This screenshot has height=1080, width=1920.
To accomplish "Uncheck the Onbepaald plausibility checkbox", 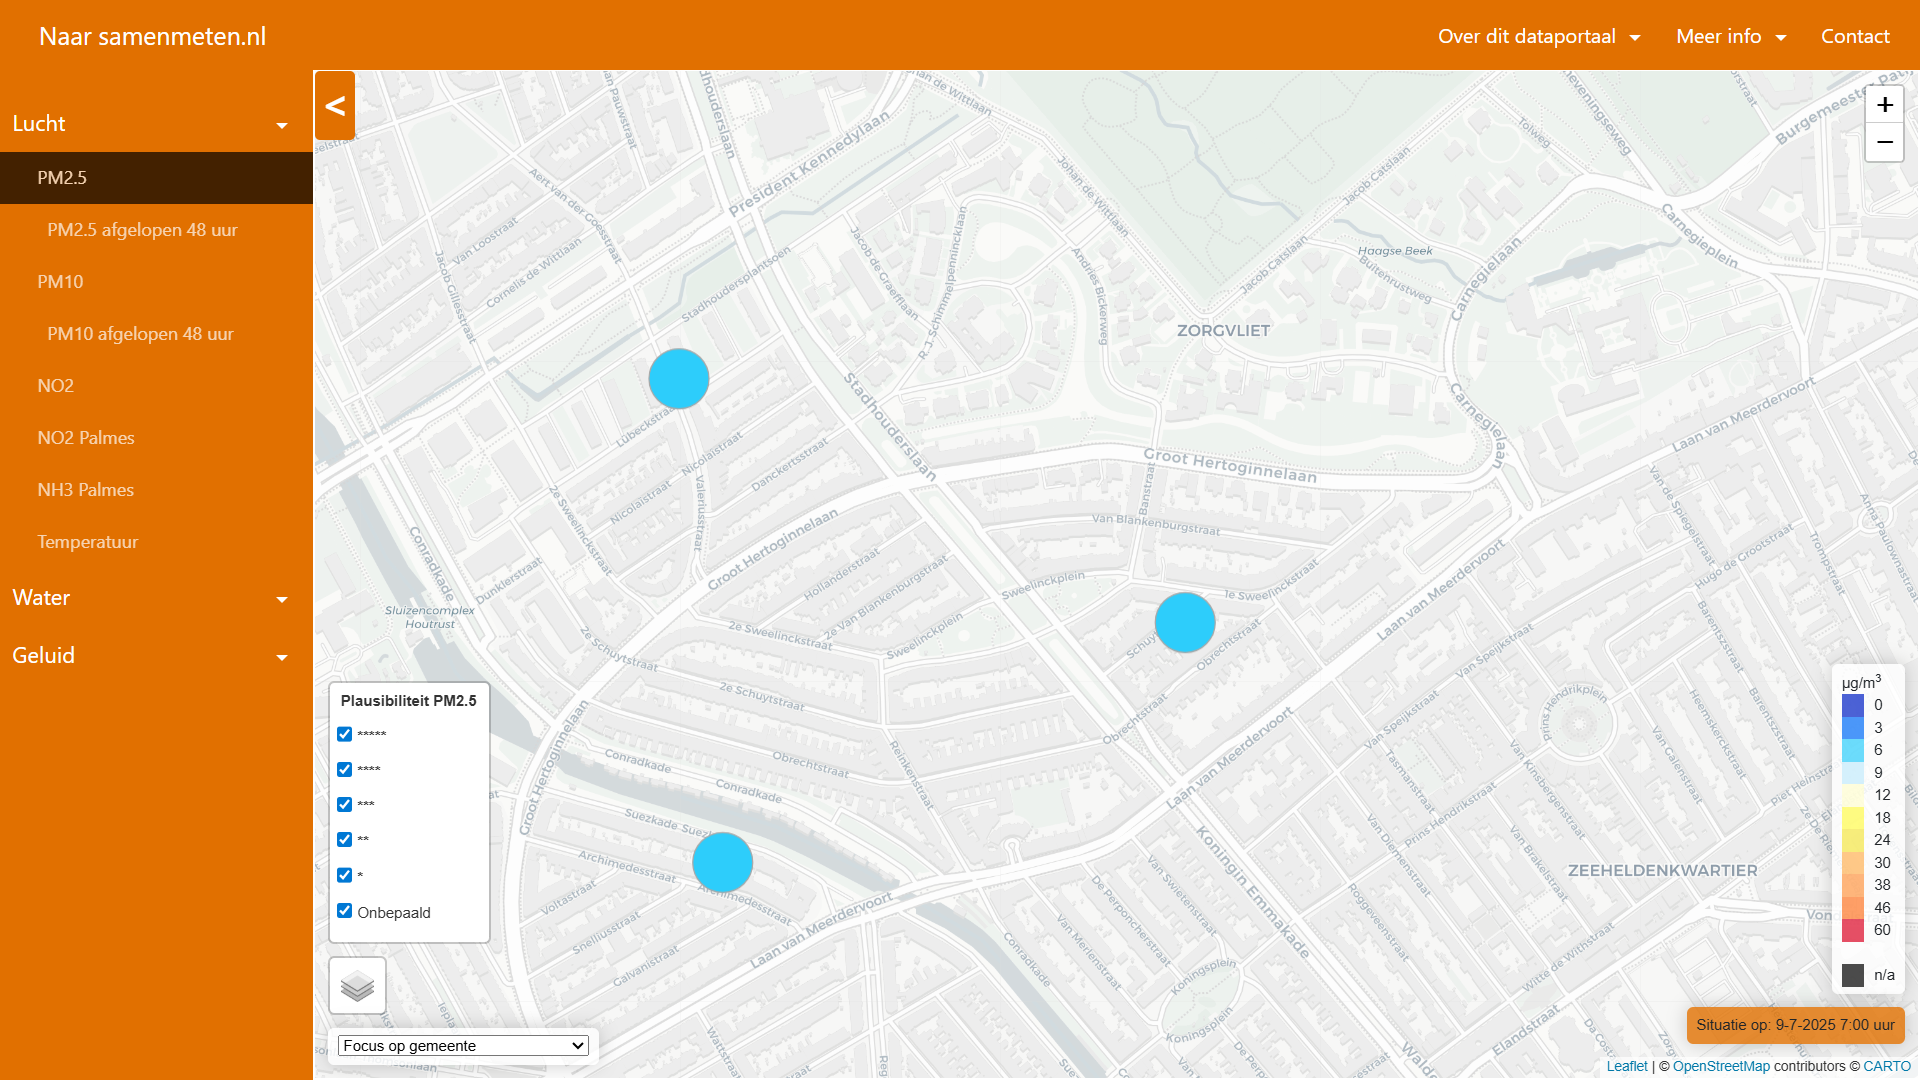I will click(345, 911).
